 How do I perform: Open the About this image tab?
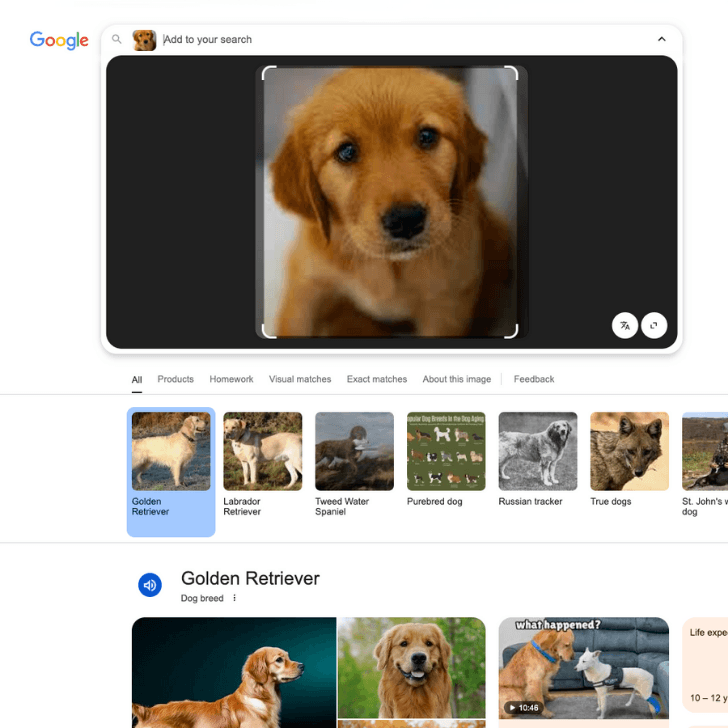coord(456,379)
